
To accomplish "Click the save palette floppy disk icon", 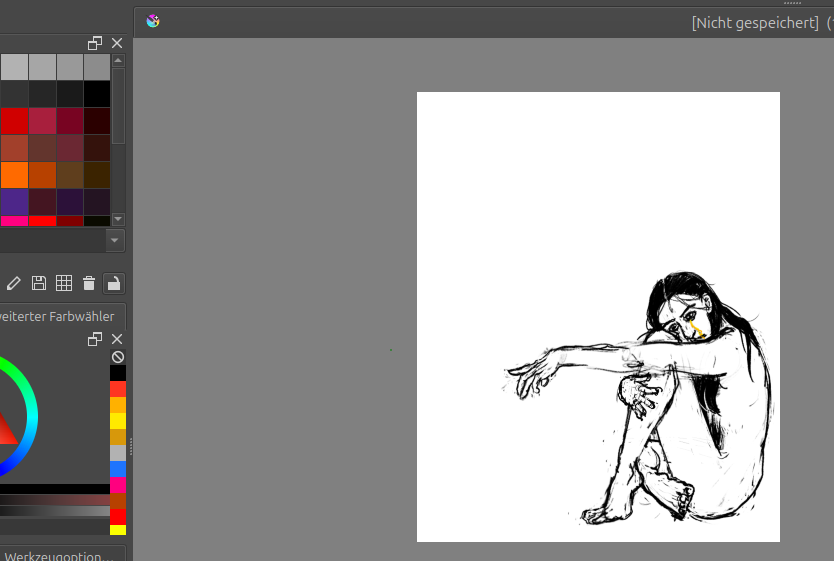I will (x=39, y=283).
